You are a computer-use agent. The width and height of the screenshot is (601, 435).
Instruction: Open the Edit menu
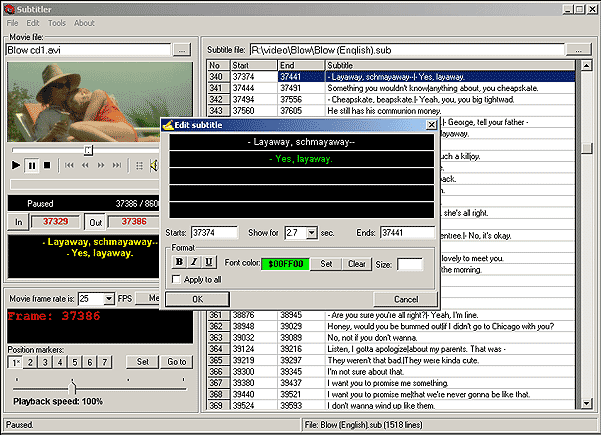coord(33,23)
